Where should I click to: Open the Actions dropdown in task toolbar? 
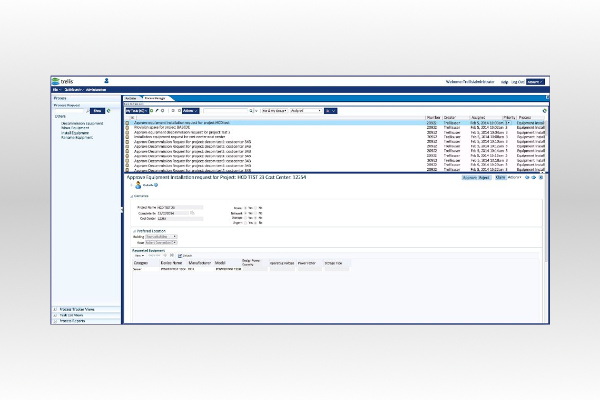pos(190,110)
